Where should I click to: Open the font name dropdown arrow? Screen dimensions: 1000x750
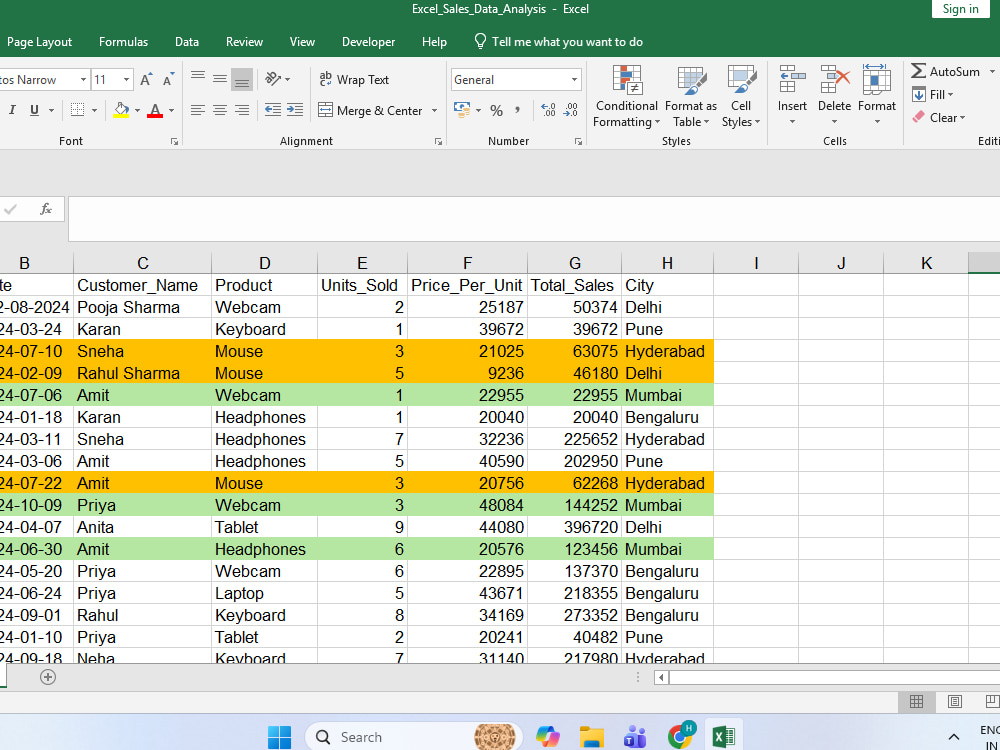83,80
